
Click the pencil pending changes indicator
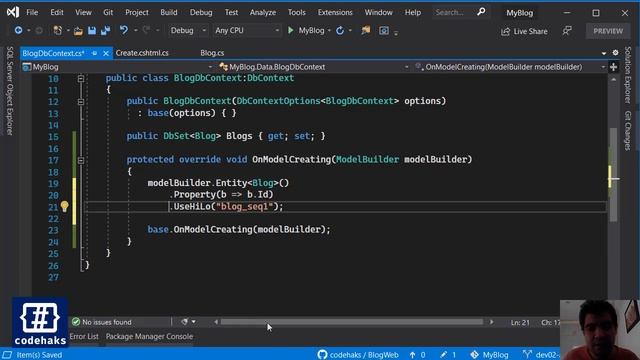tap(448, 355)
